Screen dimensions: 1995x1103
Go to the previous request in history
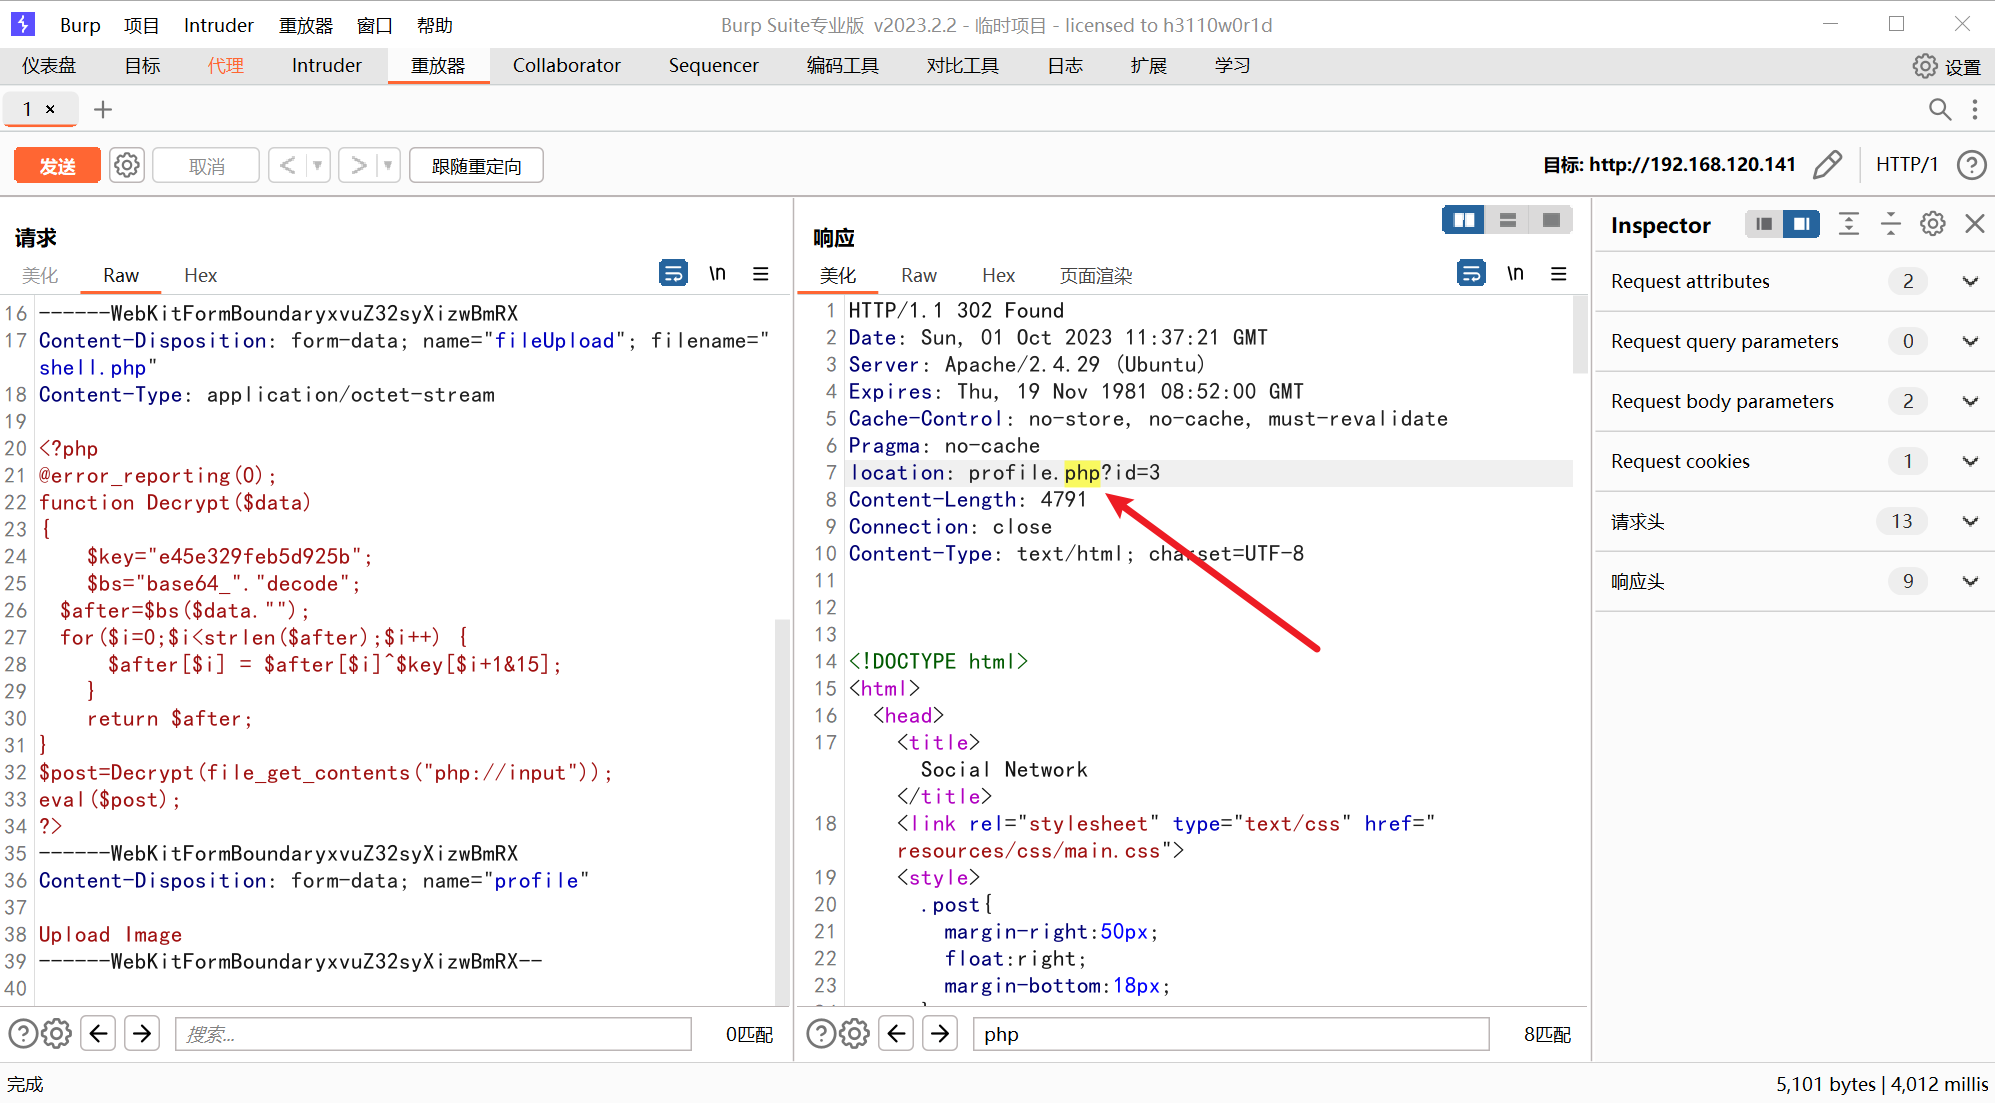[x=288, y=165]
